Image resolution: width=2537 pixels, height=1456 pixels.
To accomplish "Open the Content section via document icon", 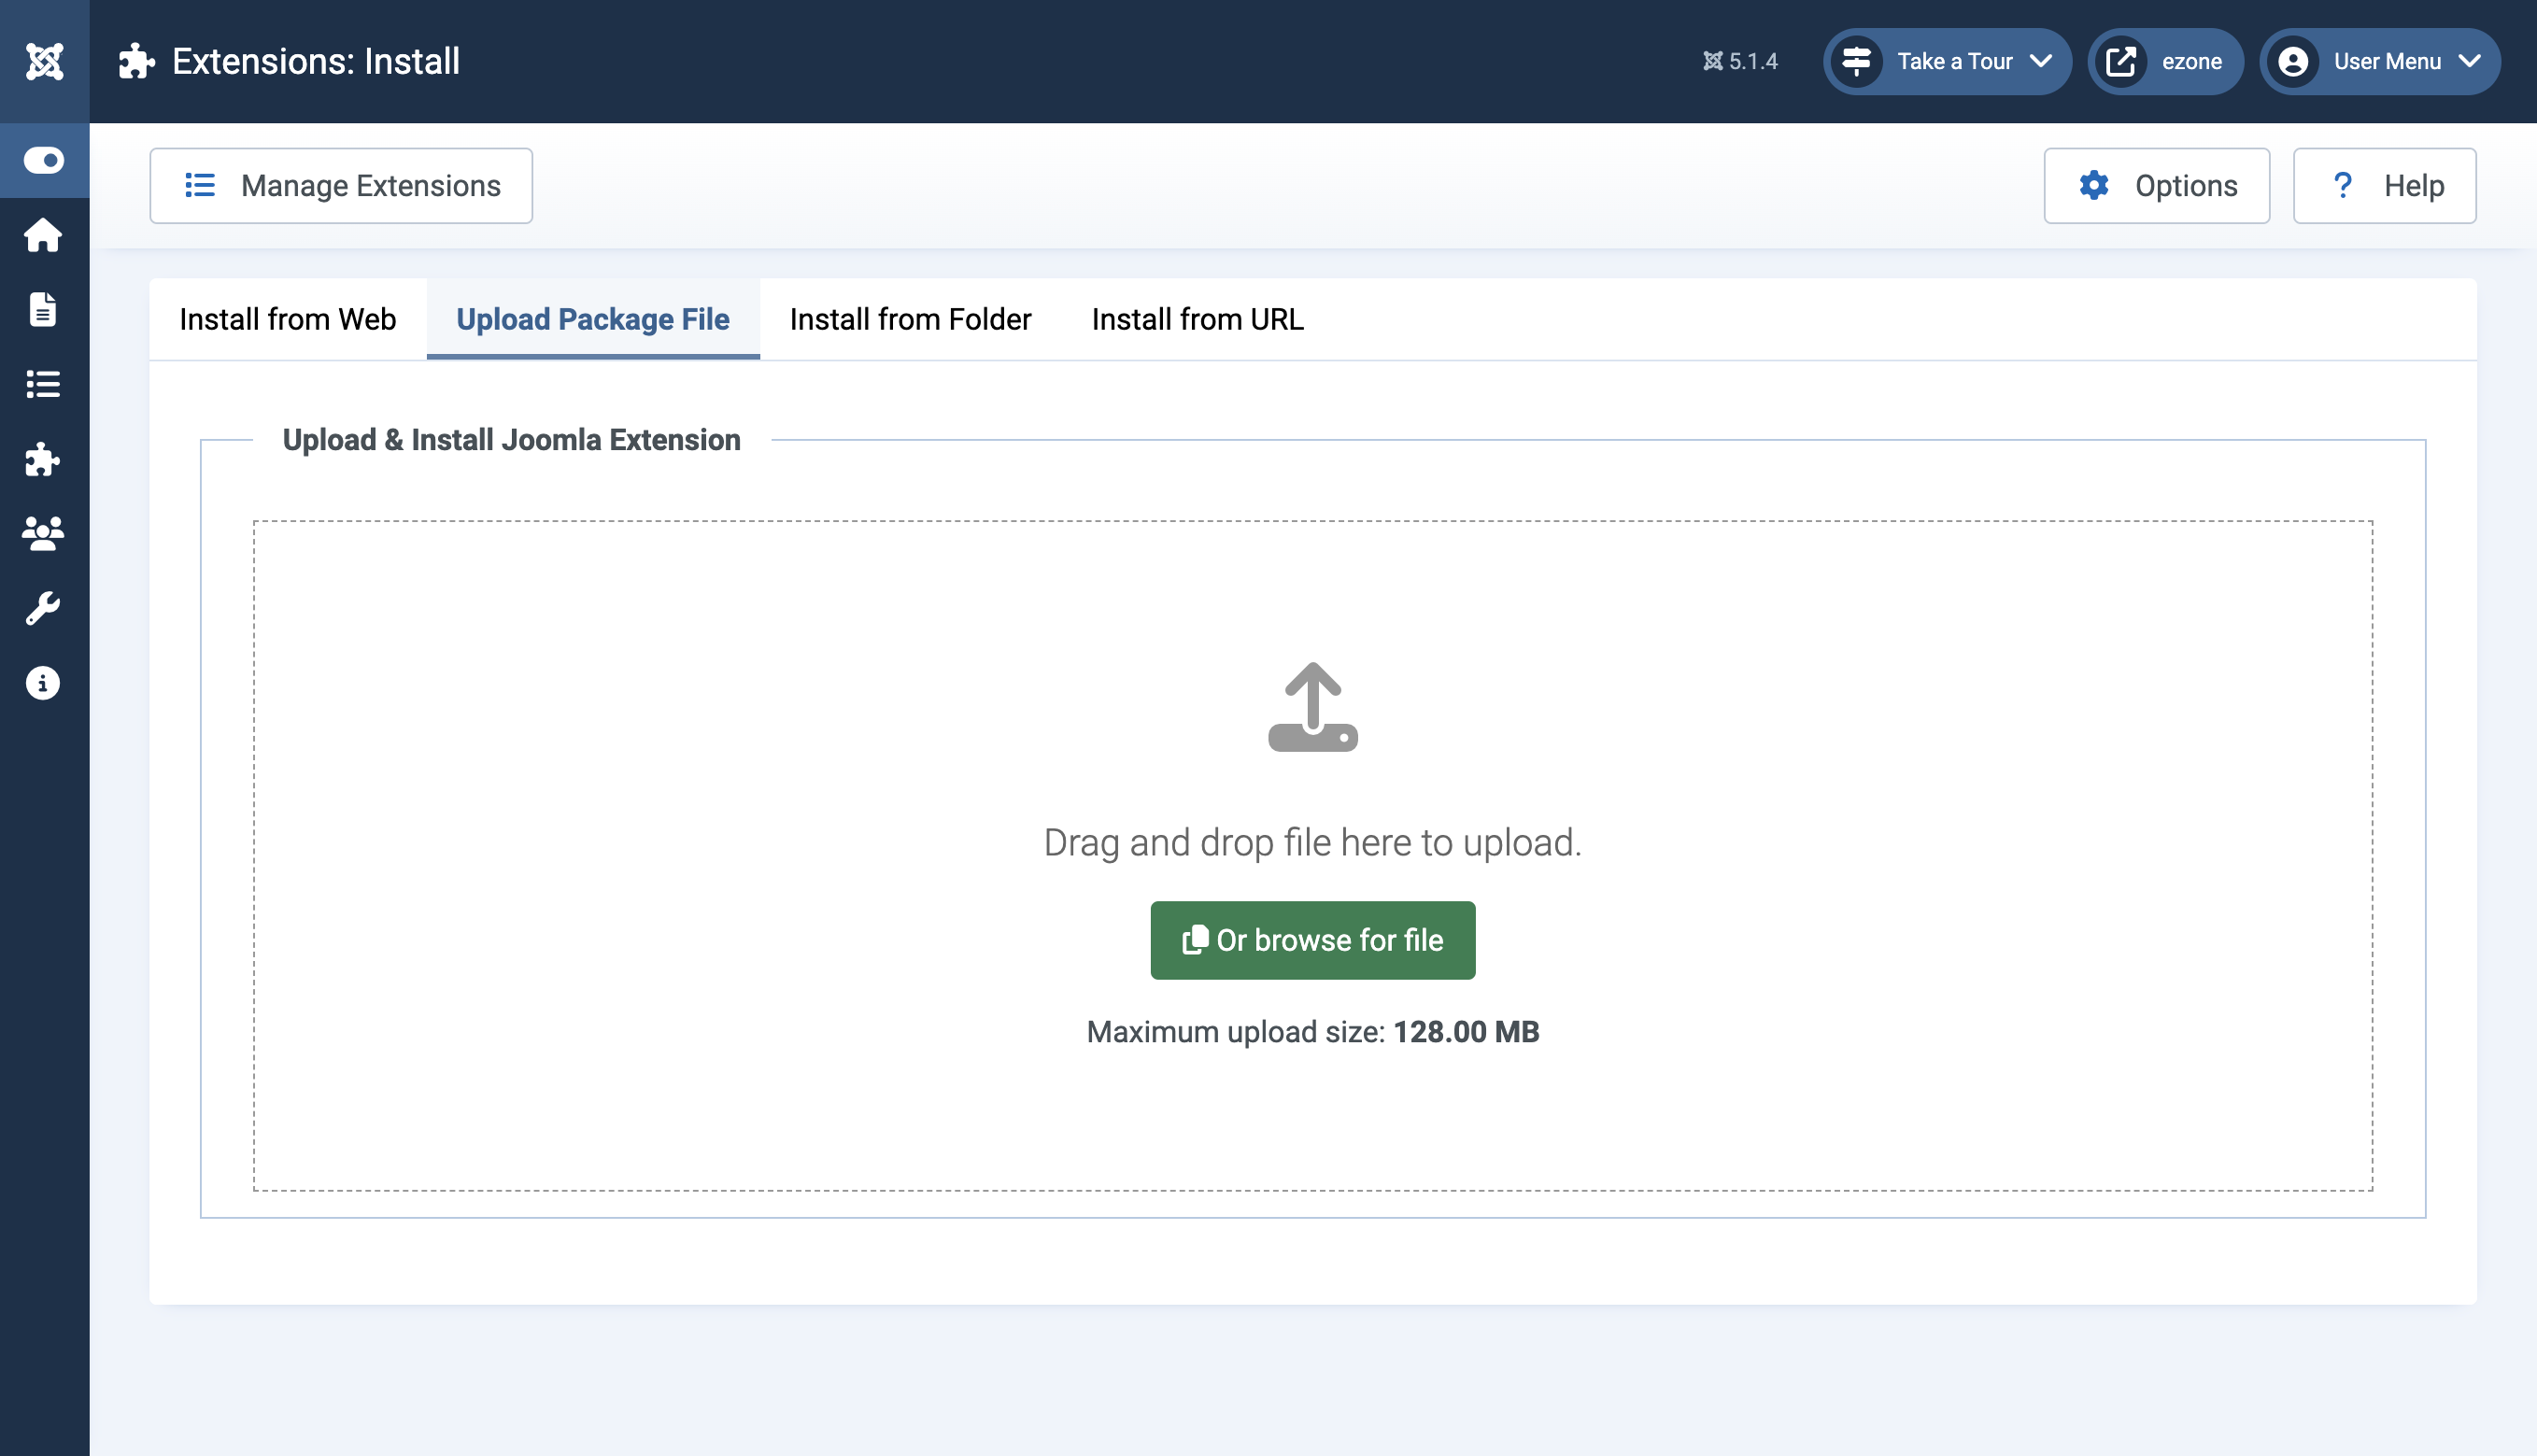I will click(43, 310).
